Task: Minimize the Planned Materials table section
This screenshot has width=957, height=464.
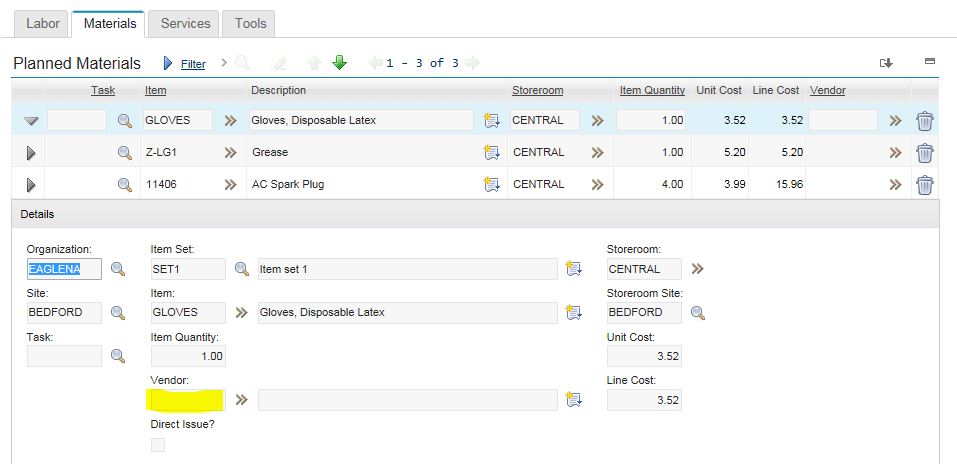Action: (930, 61)
